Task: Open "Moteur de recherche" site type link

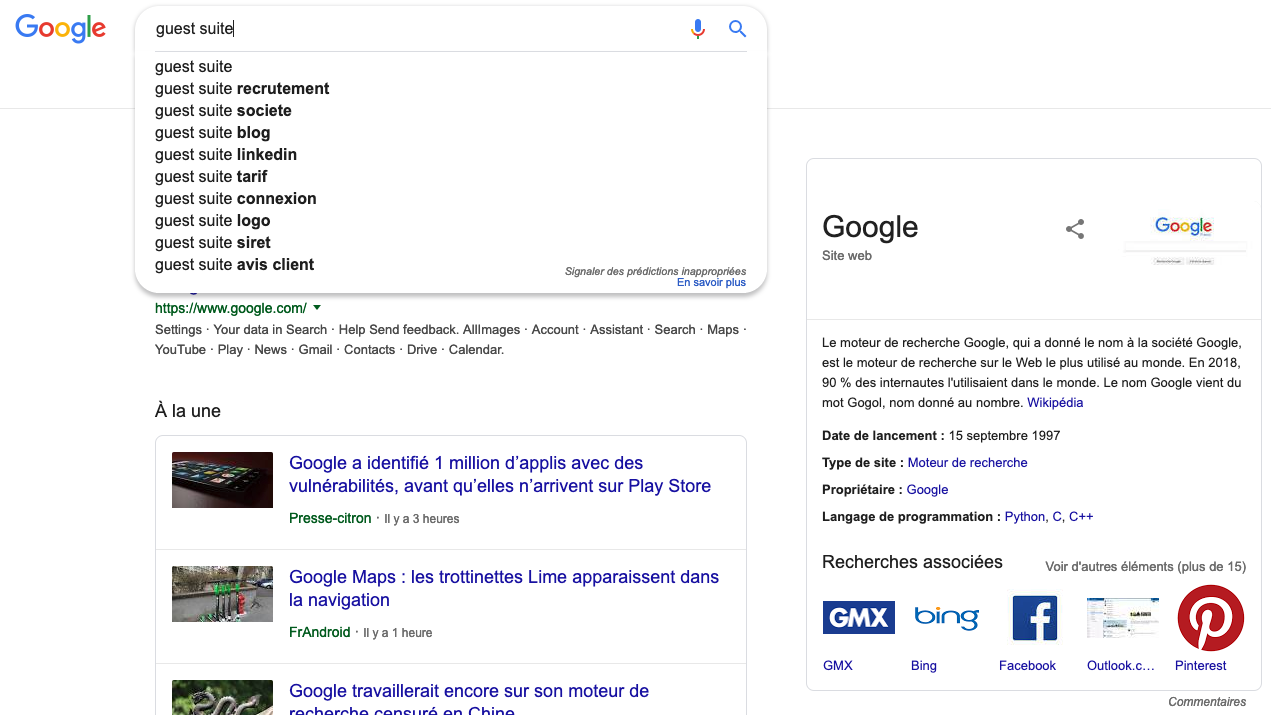Action: (x=967, y=463)
